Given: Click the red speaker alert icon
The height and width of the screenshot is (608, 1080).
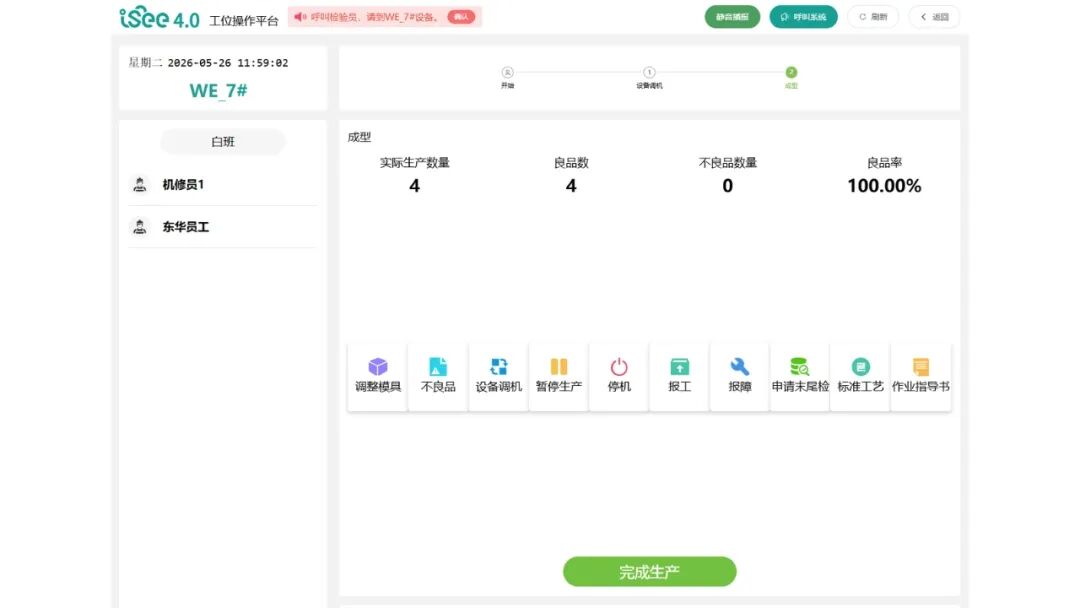Looking at the screenshot, I should pyautogui.click(x=300, y=17).
